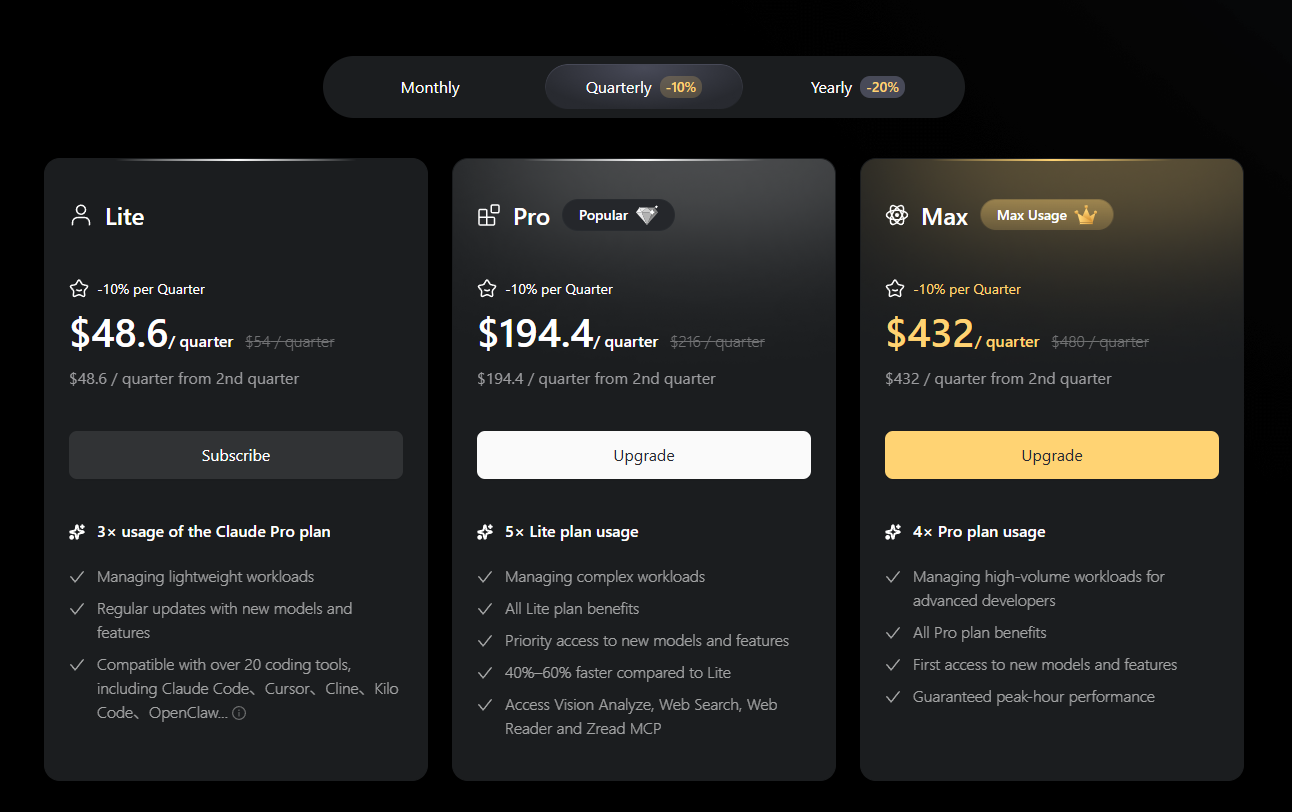Click the crown icon in Max Usage badge

coord(1086,215)
